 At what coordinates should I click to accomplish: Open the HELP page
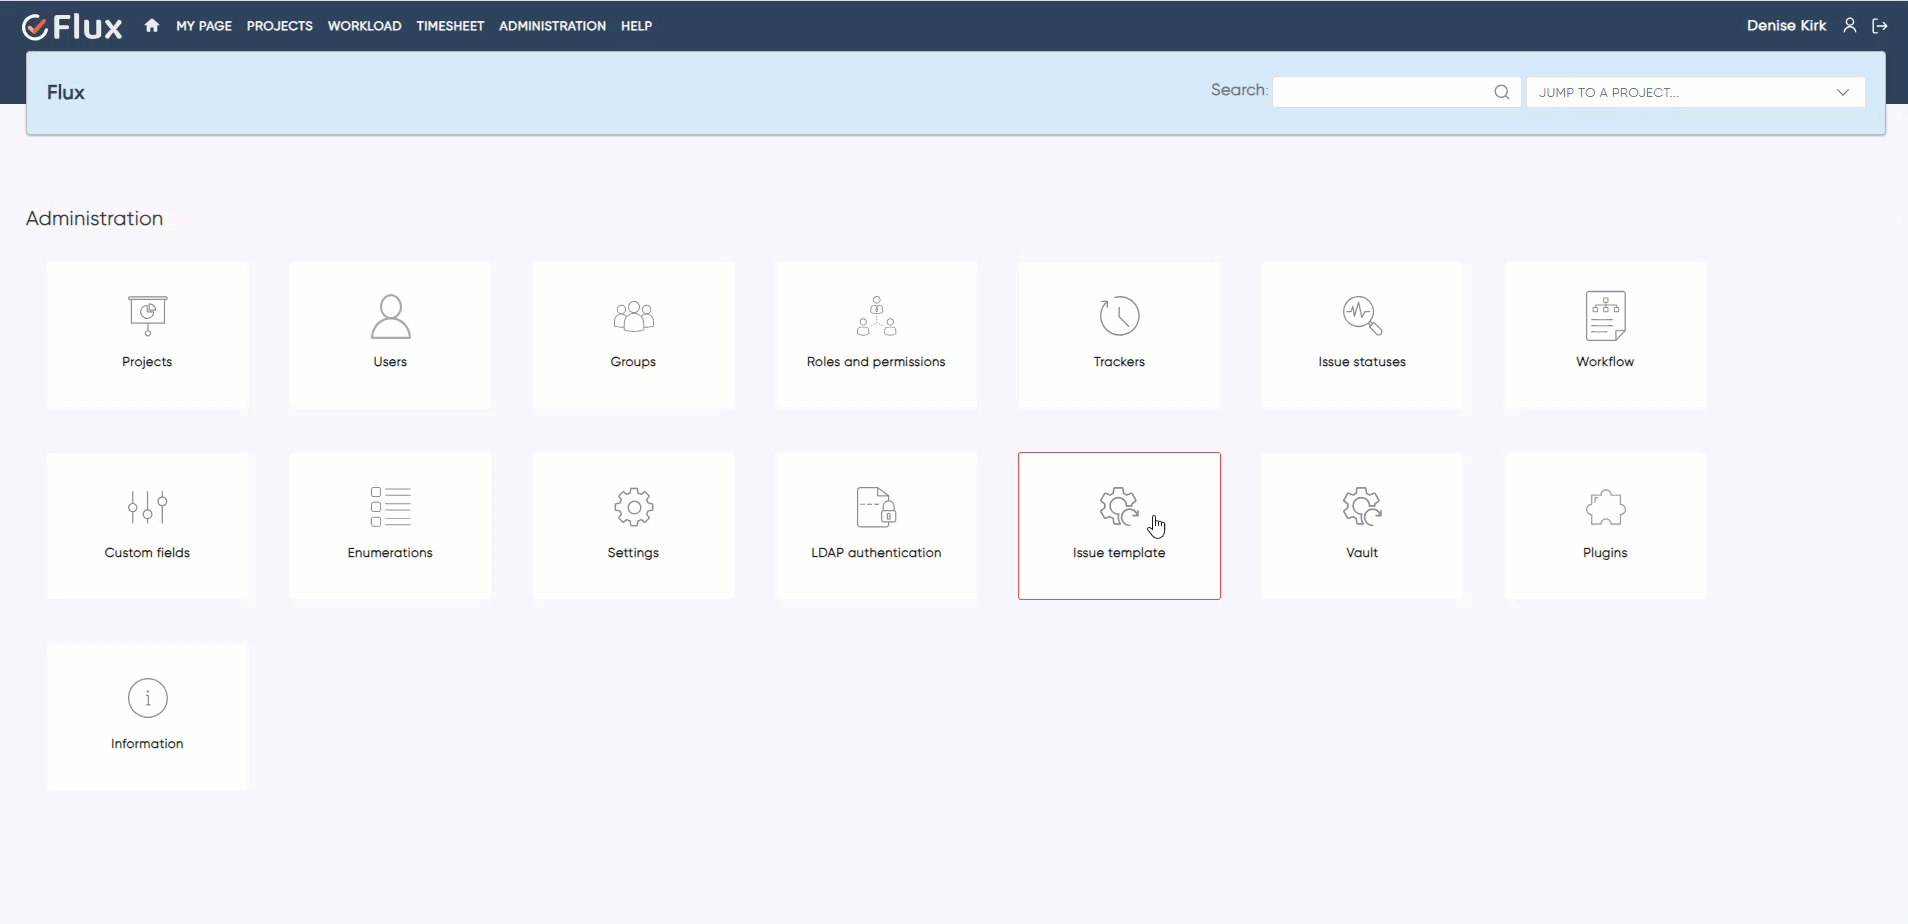tap(636, 26)
